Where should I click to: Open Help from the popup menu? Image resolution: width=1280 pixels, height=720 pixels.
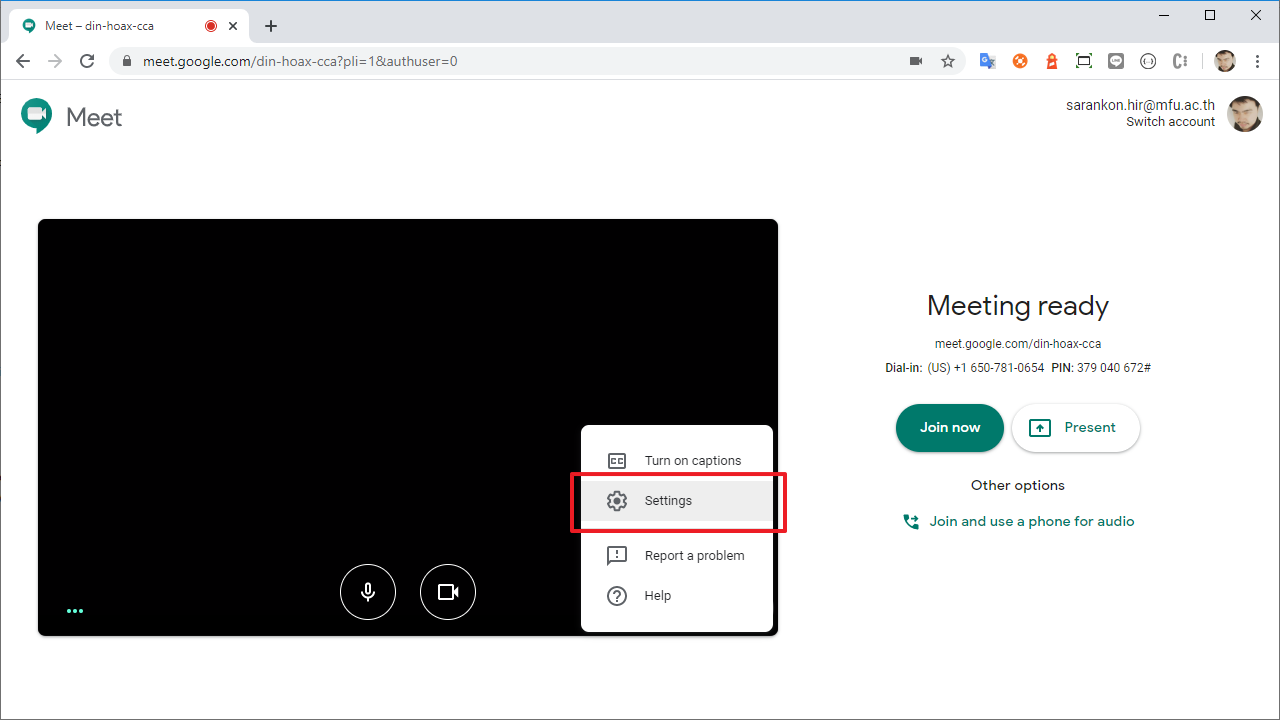[677, 596]
